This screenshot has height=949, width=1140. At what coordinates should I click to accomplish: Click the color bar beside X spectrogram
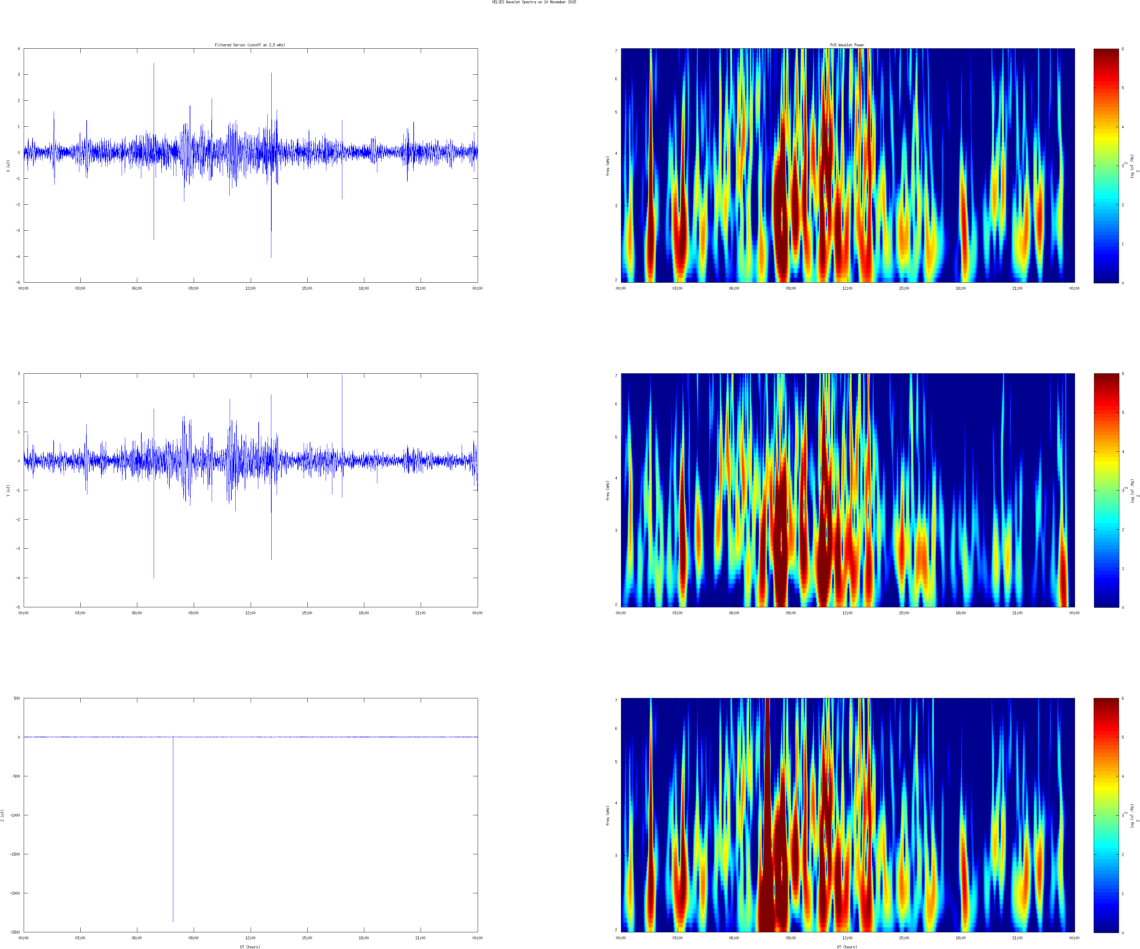(x=1106, y=165)
